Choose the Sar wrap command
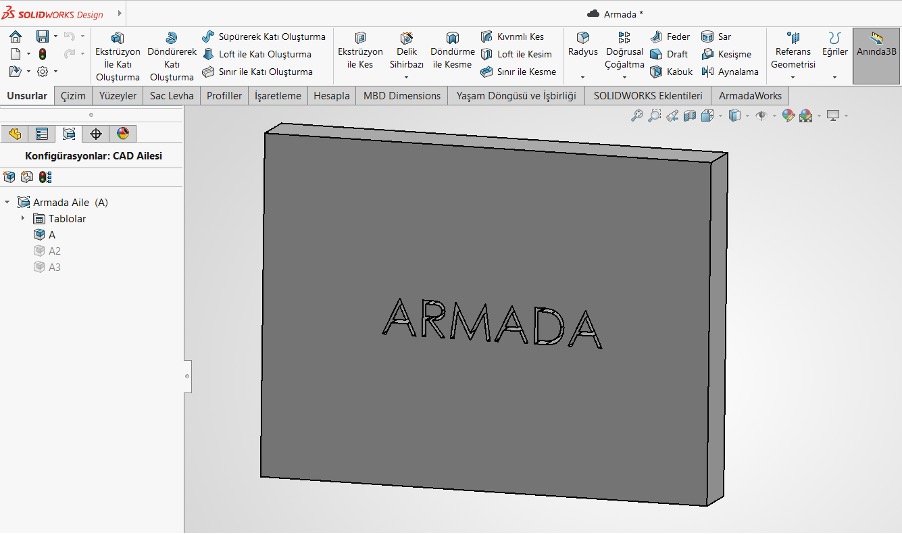Viewport: 902px width, 534px height. [x=716, y=36]
